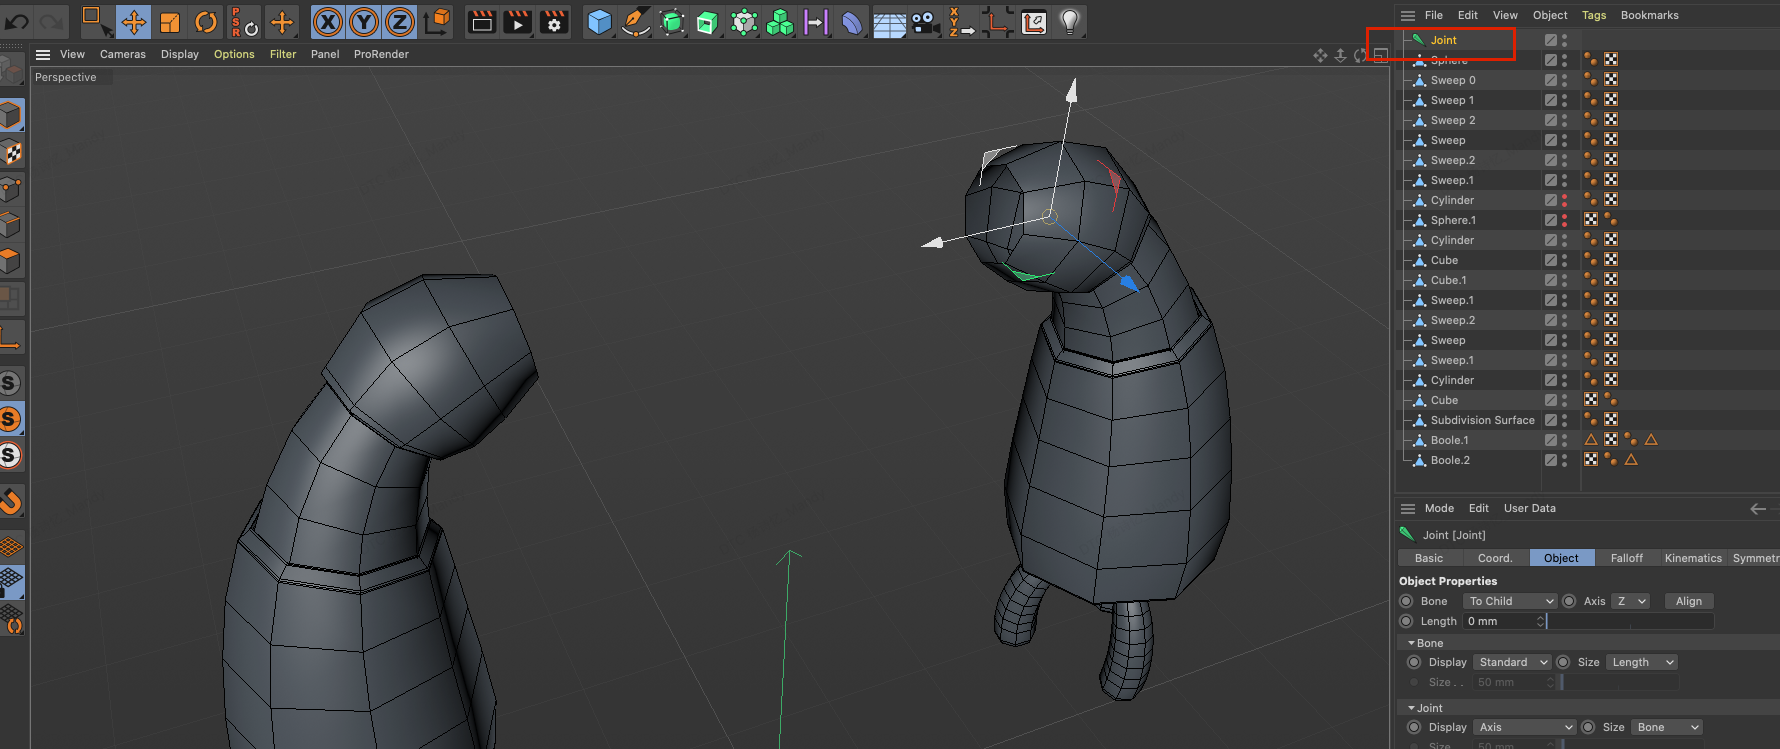The height and width of the screenshot is (749, 1780).
Task: Toggle Z axis lock
Action: tap(400, 22)
